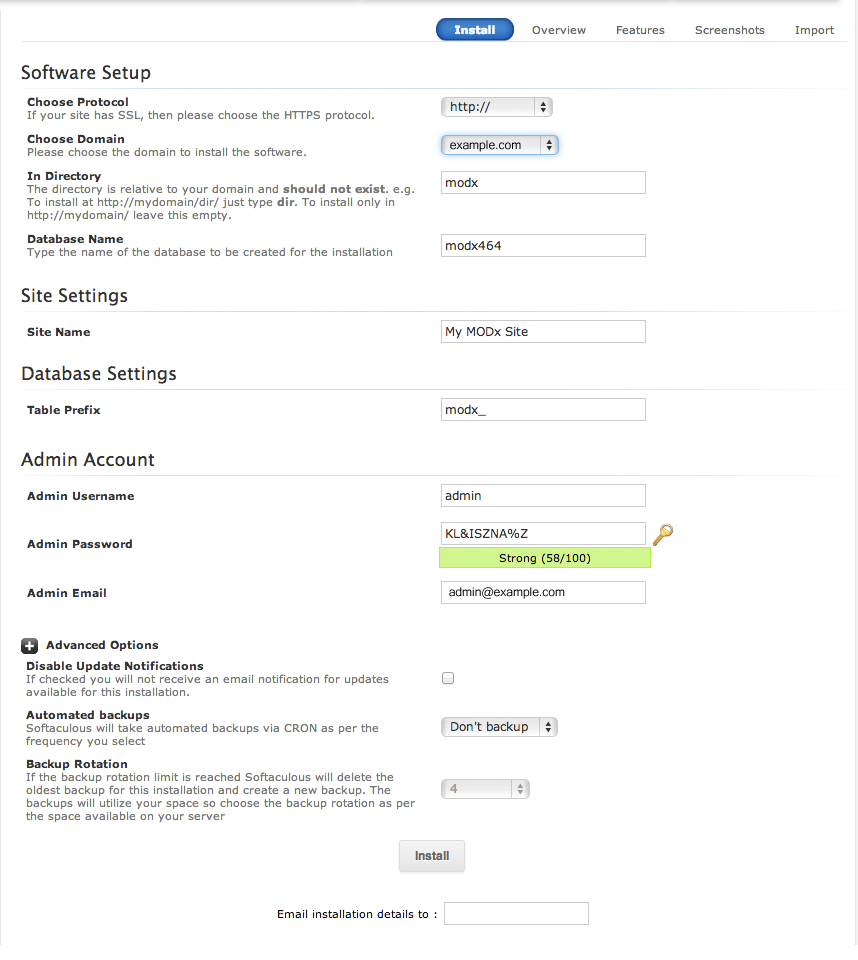Screen dimensions: 858x960
Task: Select the Install tab at top
Action: pos(475,30)
